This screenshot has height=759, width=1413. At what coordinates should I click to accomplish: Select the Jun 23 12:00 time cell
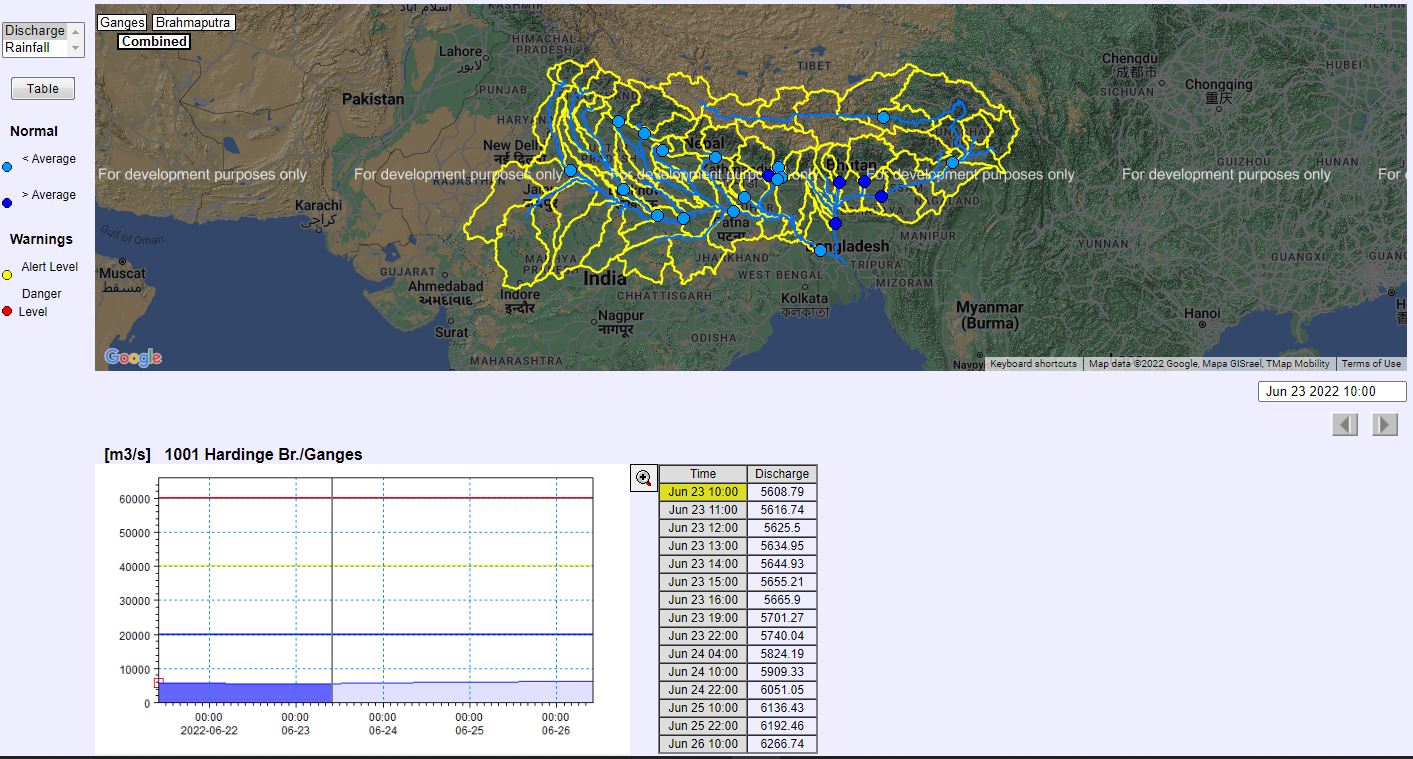click(x=703, y=528)
